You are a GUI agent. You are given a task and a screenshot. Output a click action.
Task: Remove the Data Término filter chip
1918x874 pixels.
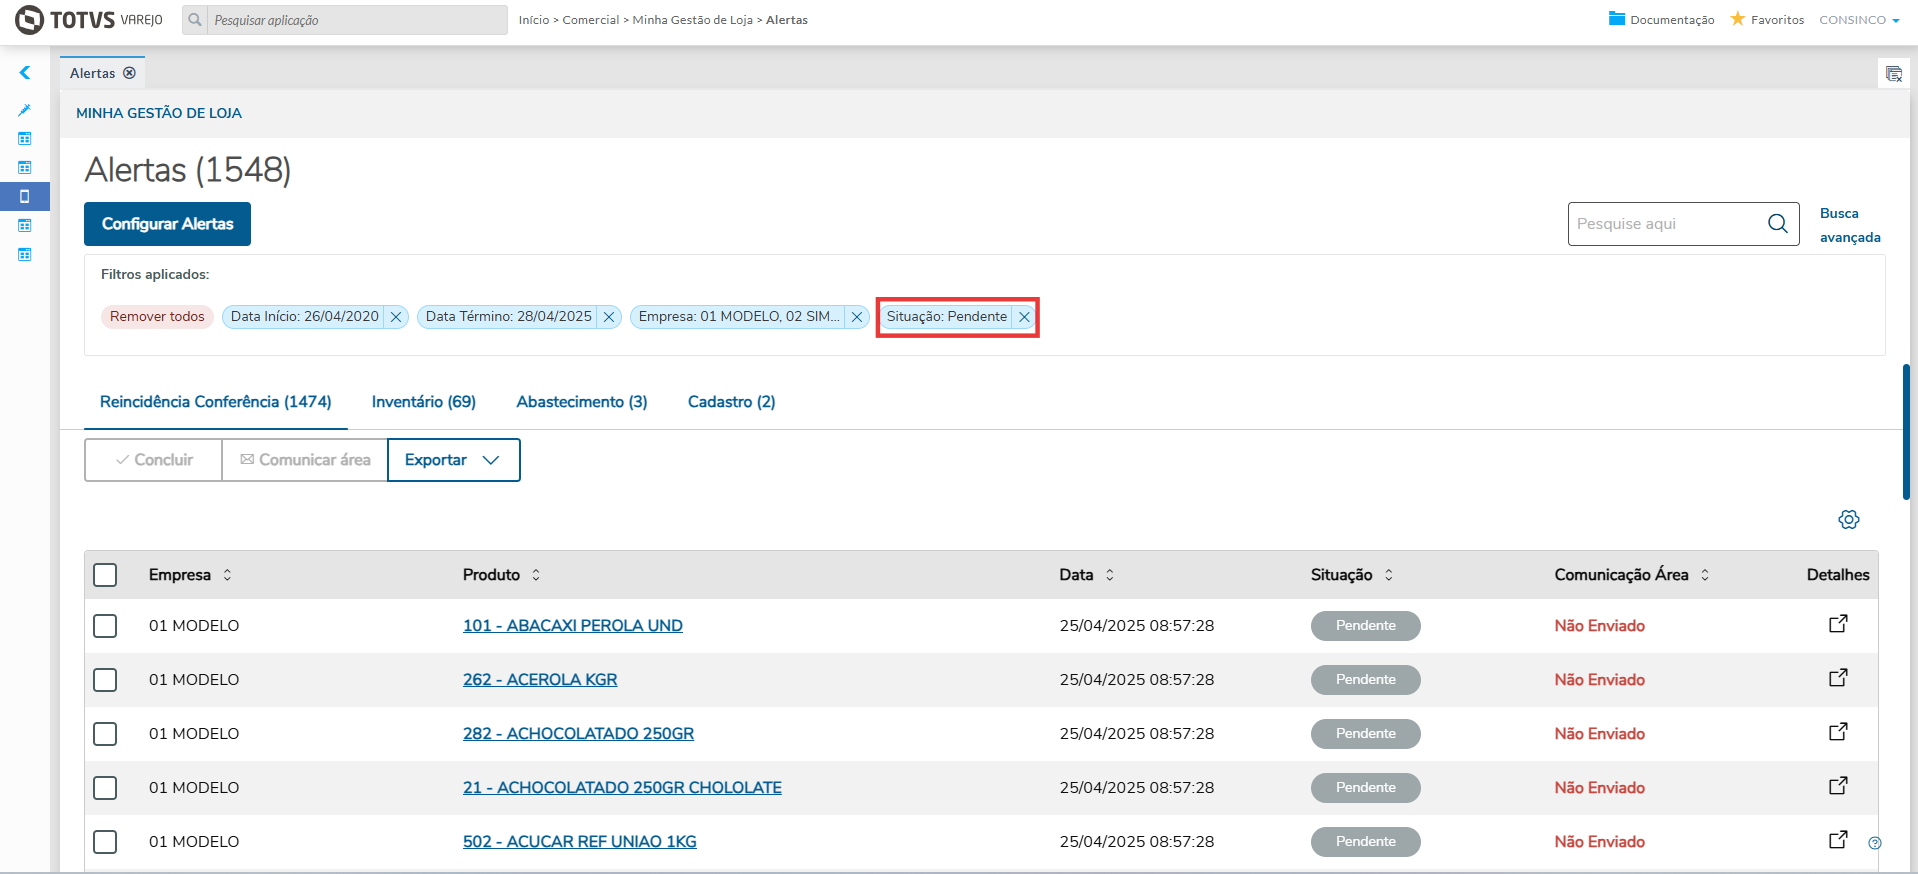609,317
